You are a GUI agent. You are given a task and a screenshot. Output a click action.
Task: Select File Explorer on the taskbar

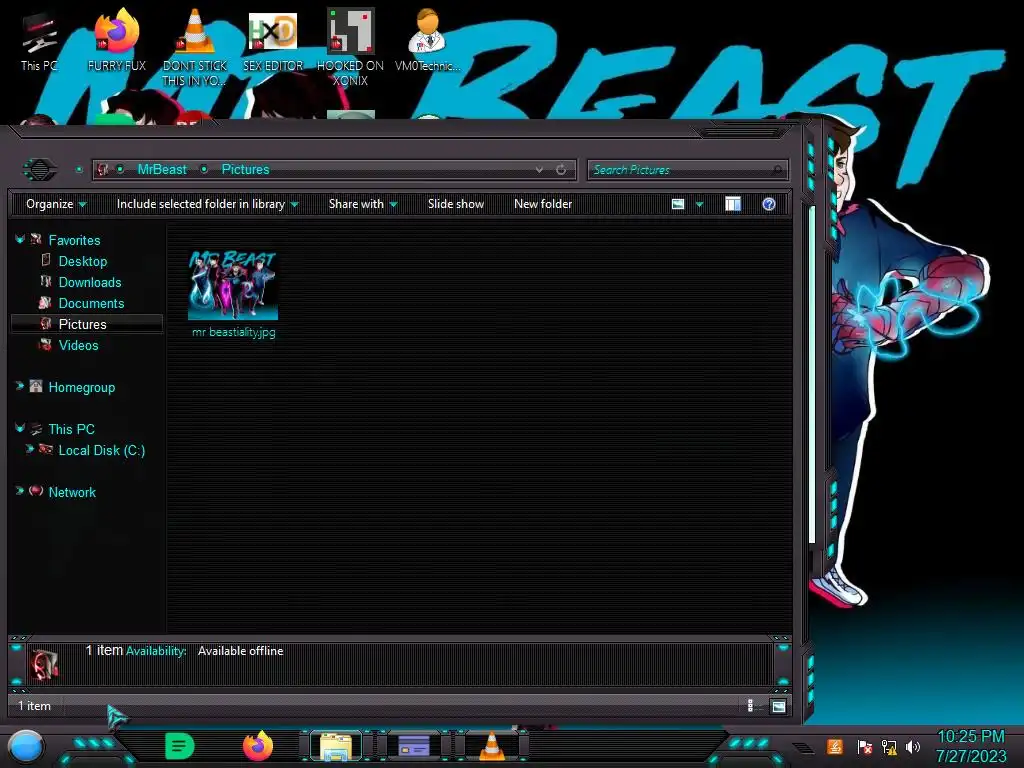point(336,746)
